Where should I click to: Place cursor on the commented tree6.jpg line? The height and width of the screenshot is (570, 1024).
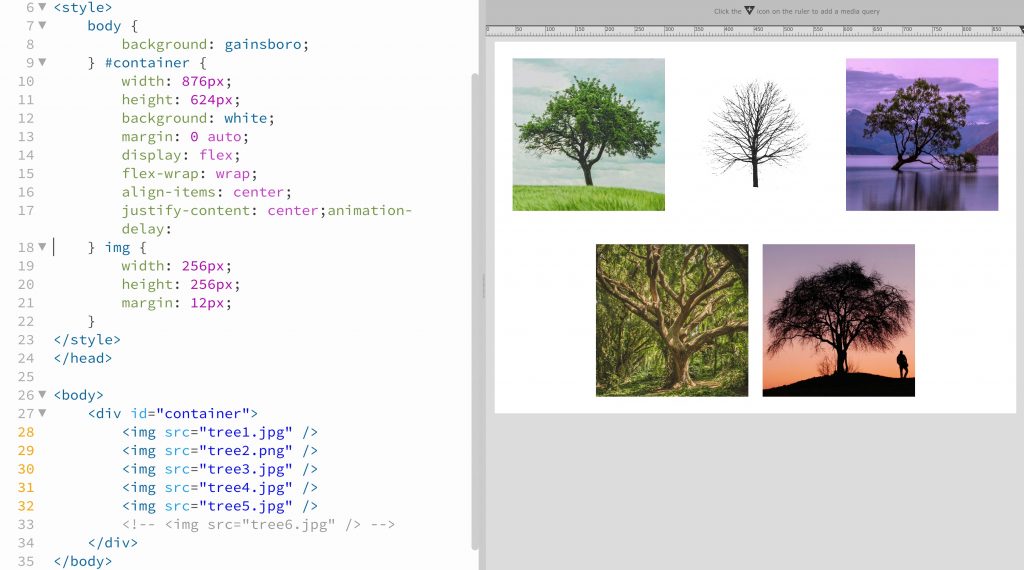click(258, 524)
